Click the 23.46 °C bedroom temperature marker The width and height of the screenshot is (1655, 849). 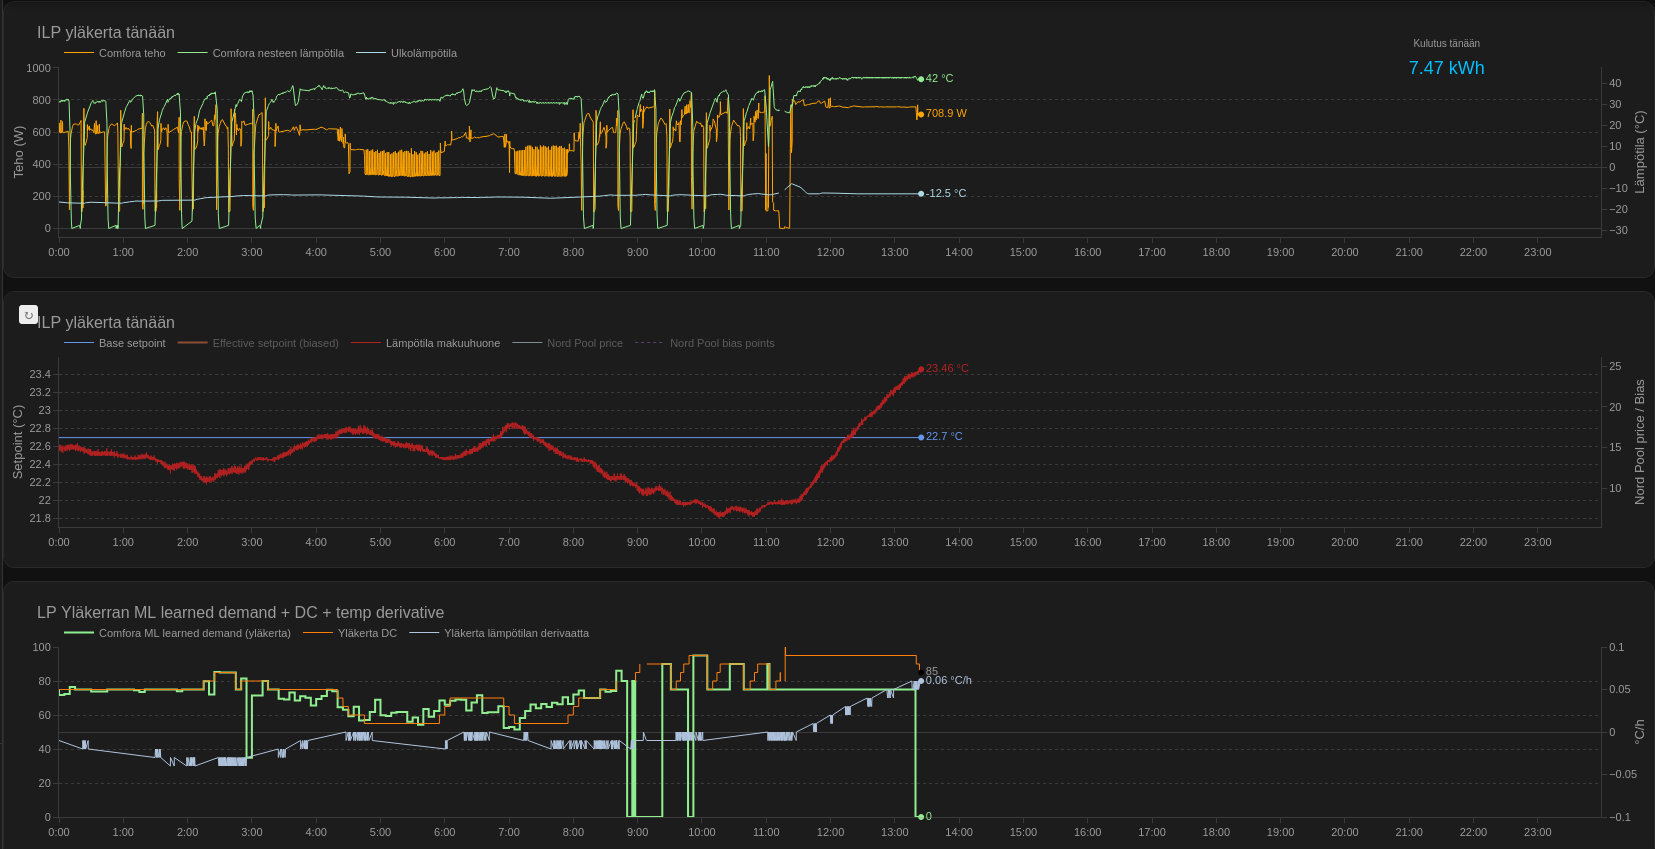[921, 369]
